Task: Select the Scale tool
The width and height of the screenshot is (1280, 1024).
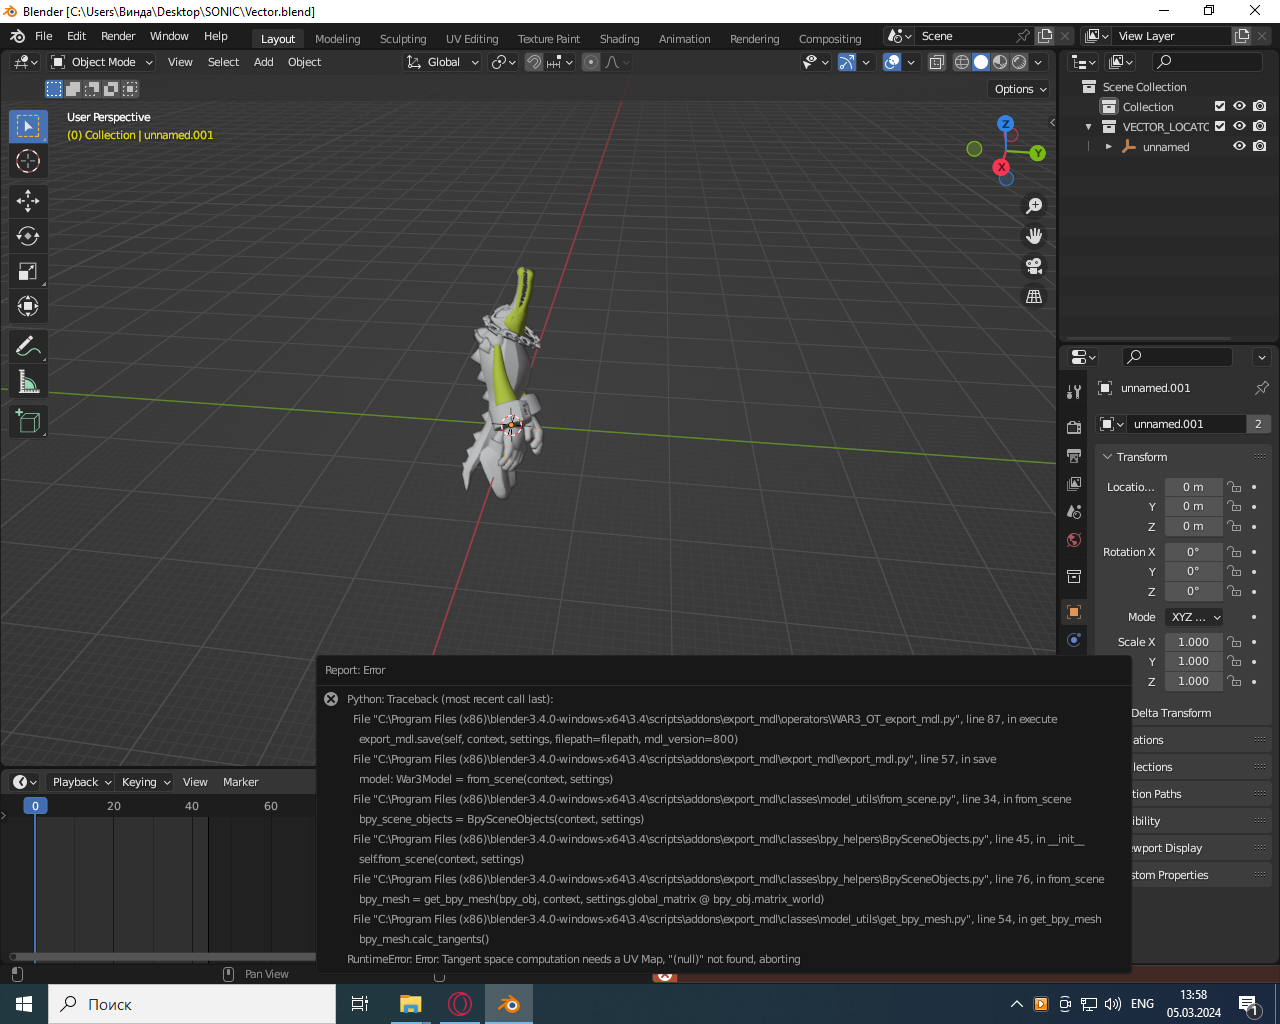Action: point(28,272)
